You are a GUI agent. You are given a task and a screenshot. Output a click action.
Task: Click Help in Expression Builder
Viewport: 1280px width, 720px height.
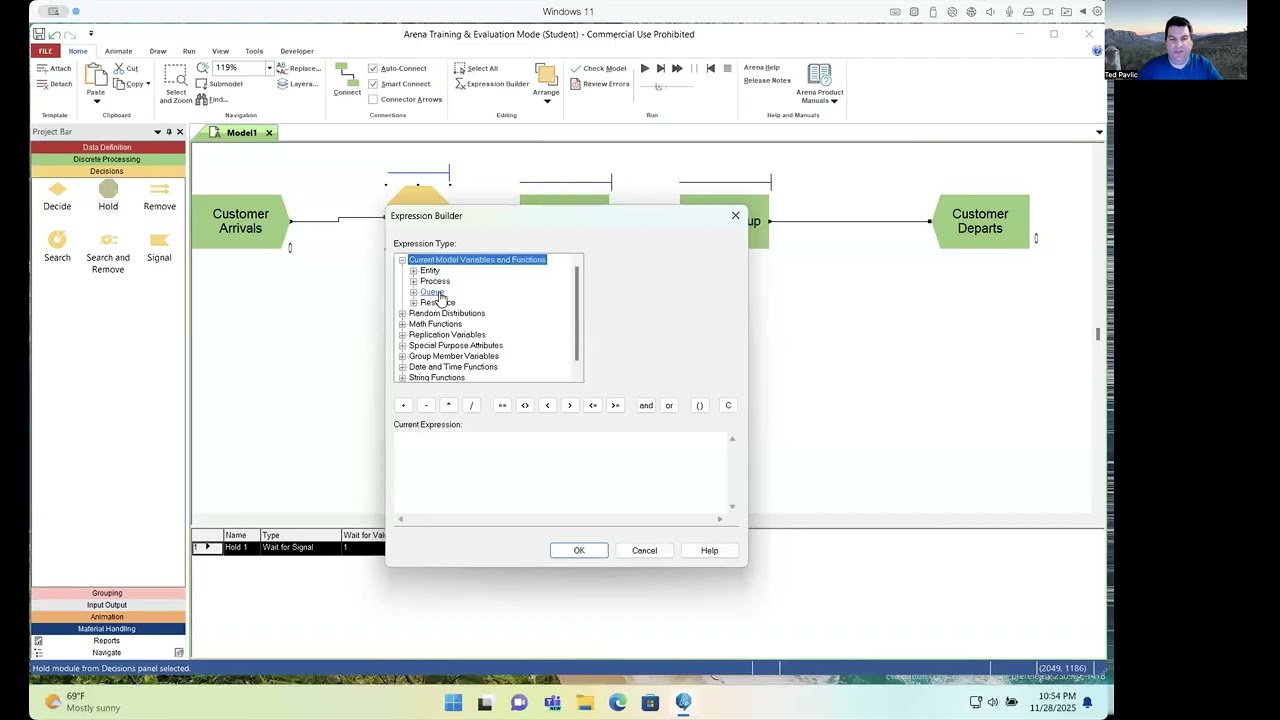tap(709, 551)
